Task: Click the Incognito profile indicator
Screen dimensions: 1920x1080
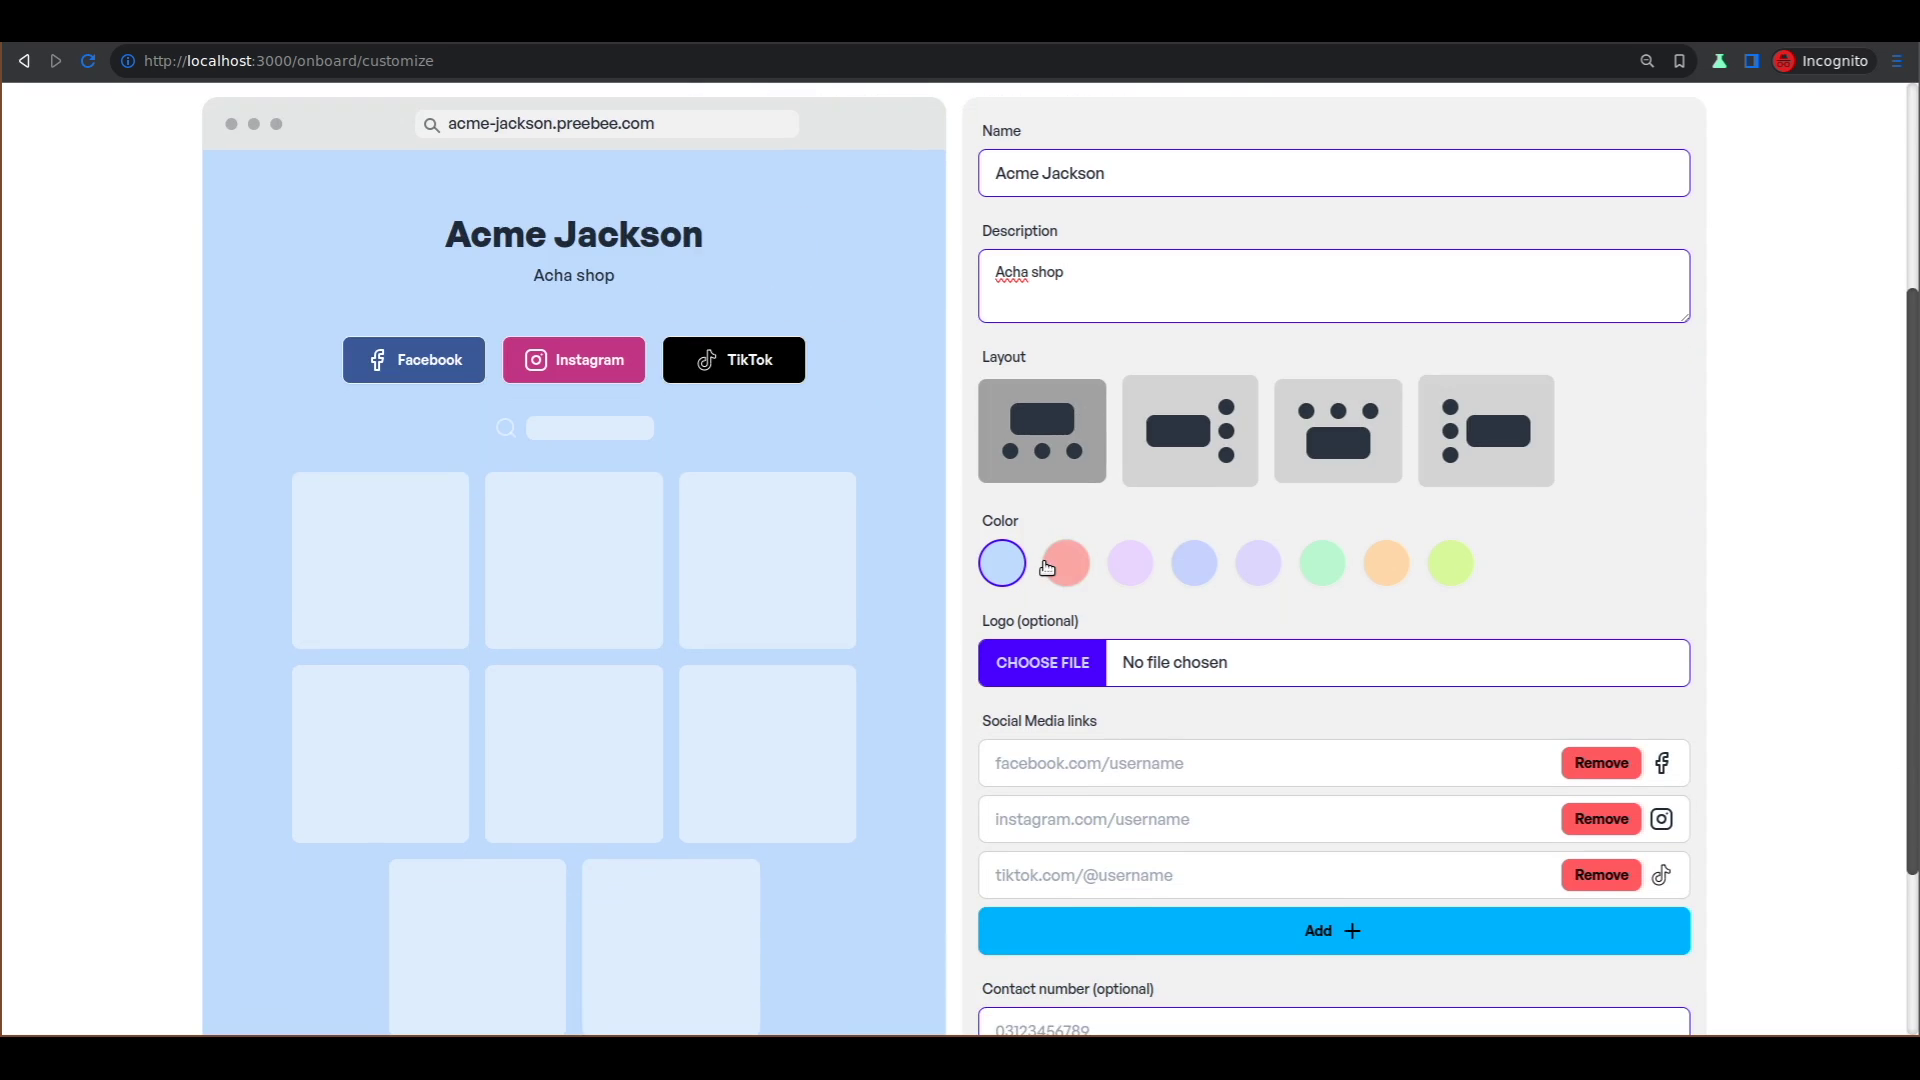Action: click(1821, 61)
